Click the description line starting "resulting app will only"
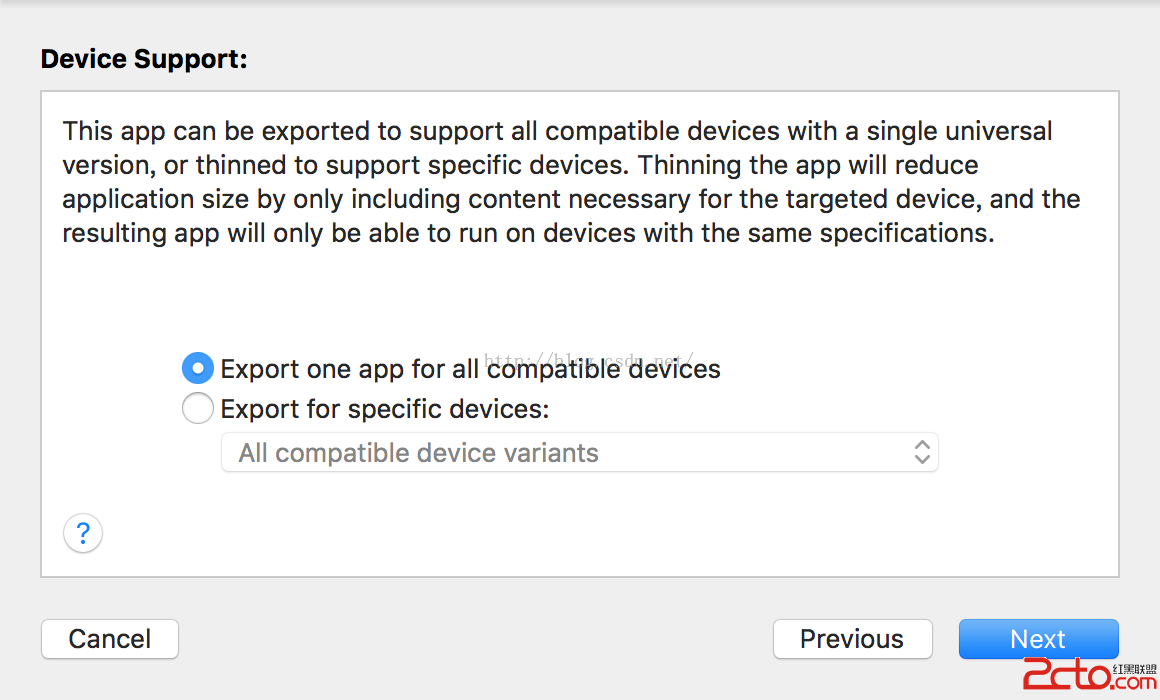The height and width of the screenshot is (700, 1160). [528, 233]
